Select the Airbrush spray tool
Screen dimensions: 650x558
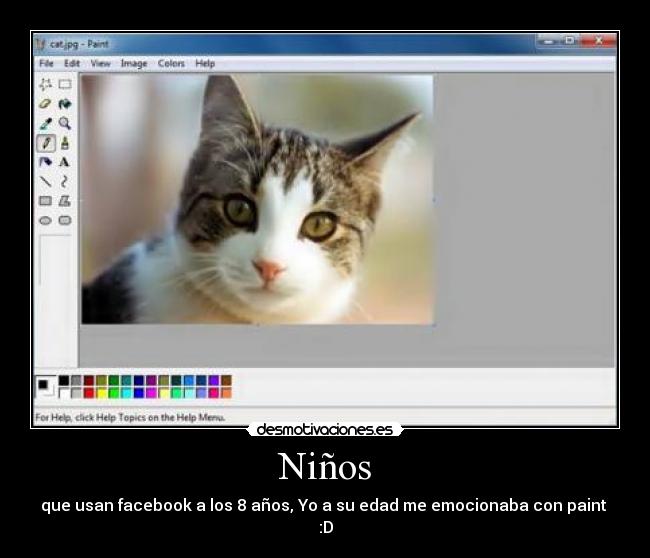[45, 162]
